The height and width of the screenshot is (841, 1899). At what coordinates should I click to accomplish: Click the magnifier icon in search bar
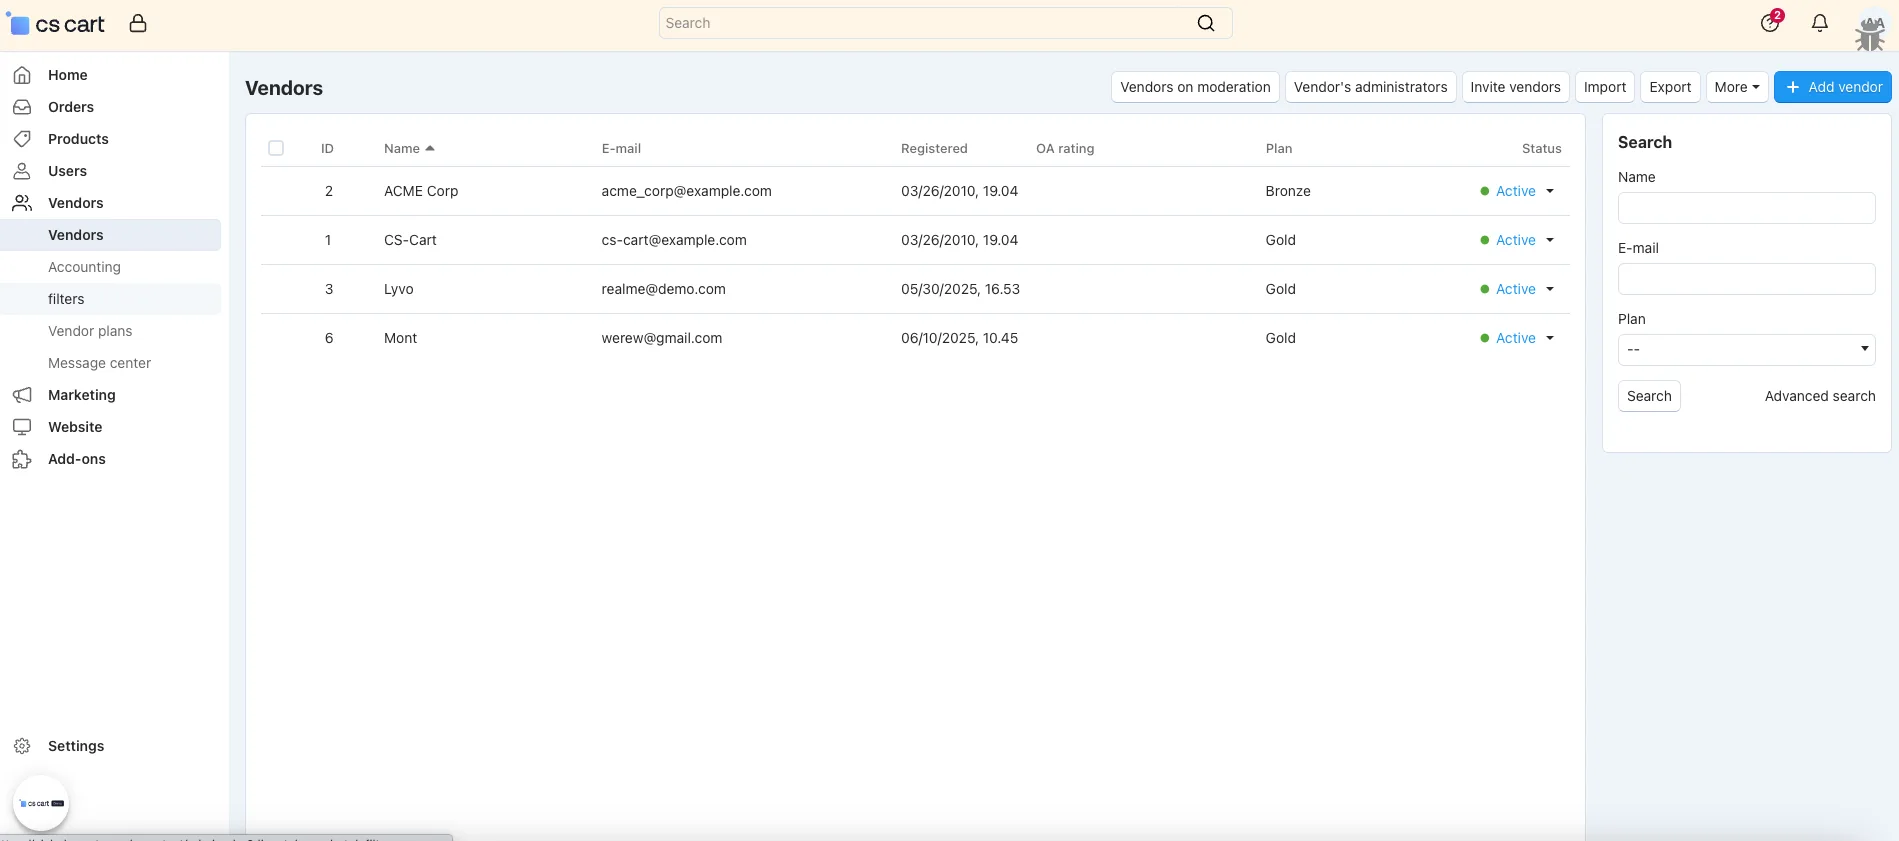pyautogui.click(x=1206, y=23)
